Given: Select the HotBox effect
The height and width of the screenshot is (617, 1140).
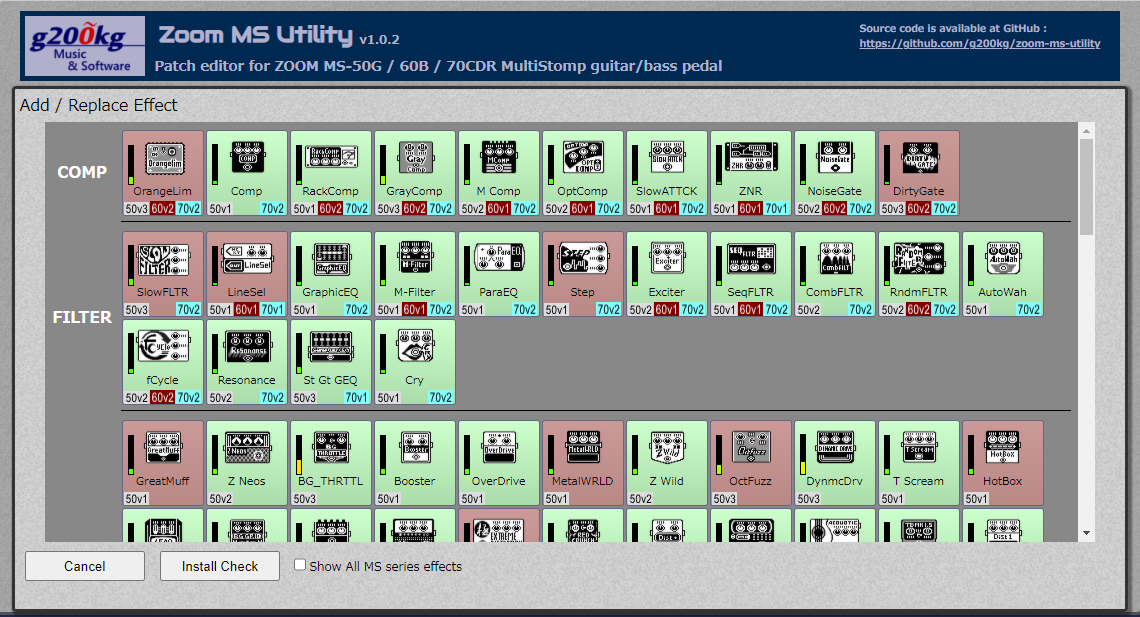Looking at the screenshot, I should [1003, 463].
